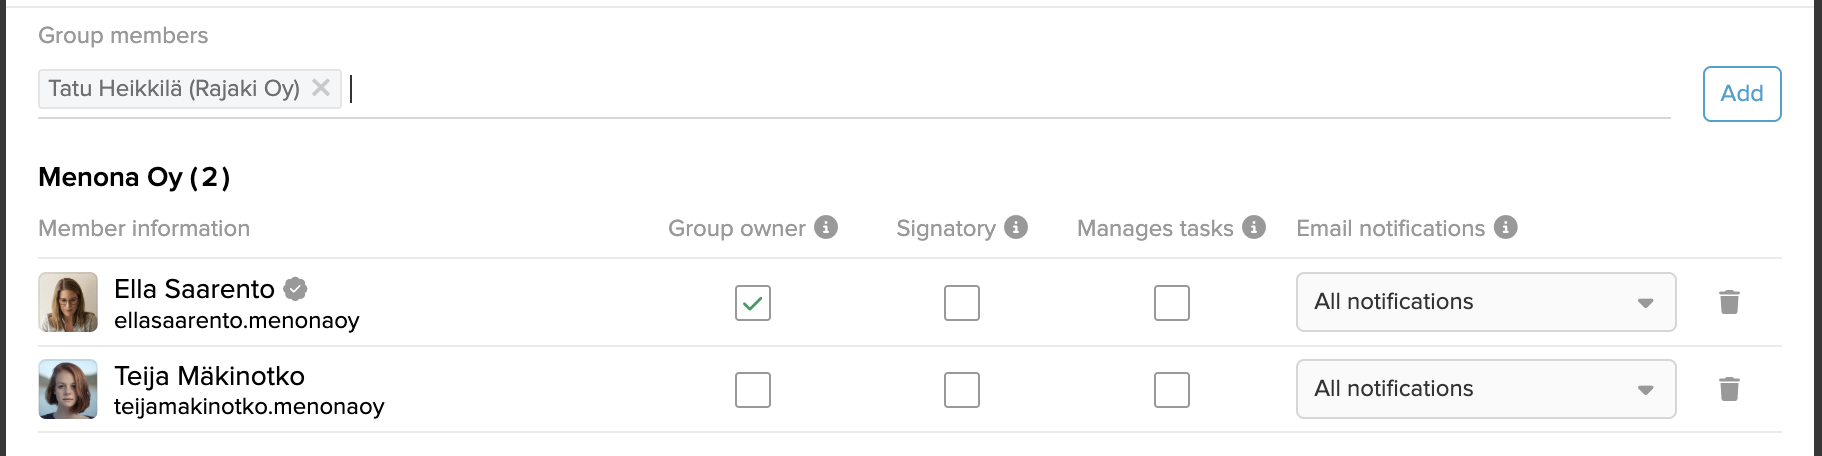Open Teija Mäkinotko's profile photo
The height and width of the screenshot is (456, 1822).
[x=68, y=389]
